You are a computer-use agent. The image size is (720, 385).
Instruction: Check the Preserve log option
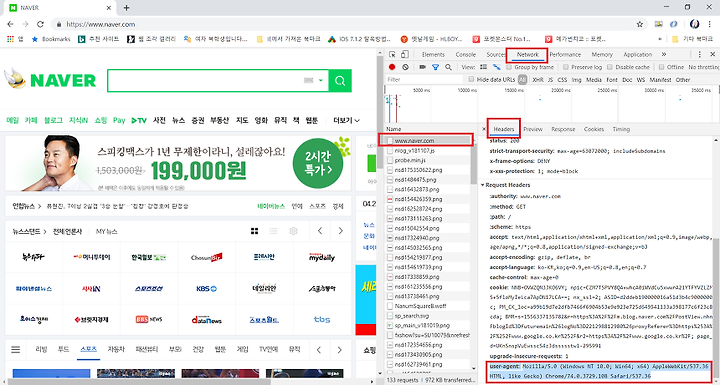coord(566,67)
